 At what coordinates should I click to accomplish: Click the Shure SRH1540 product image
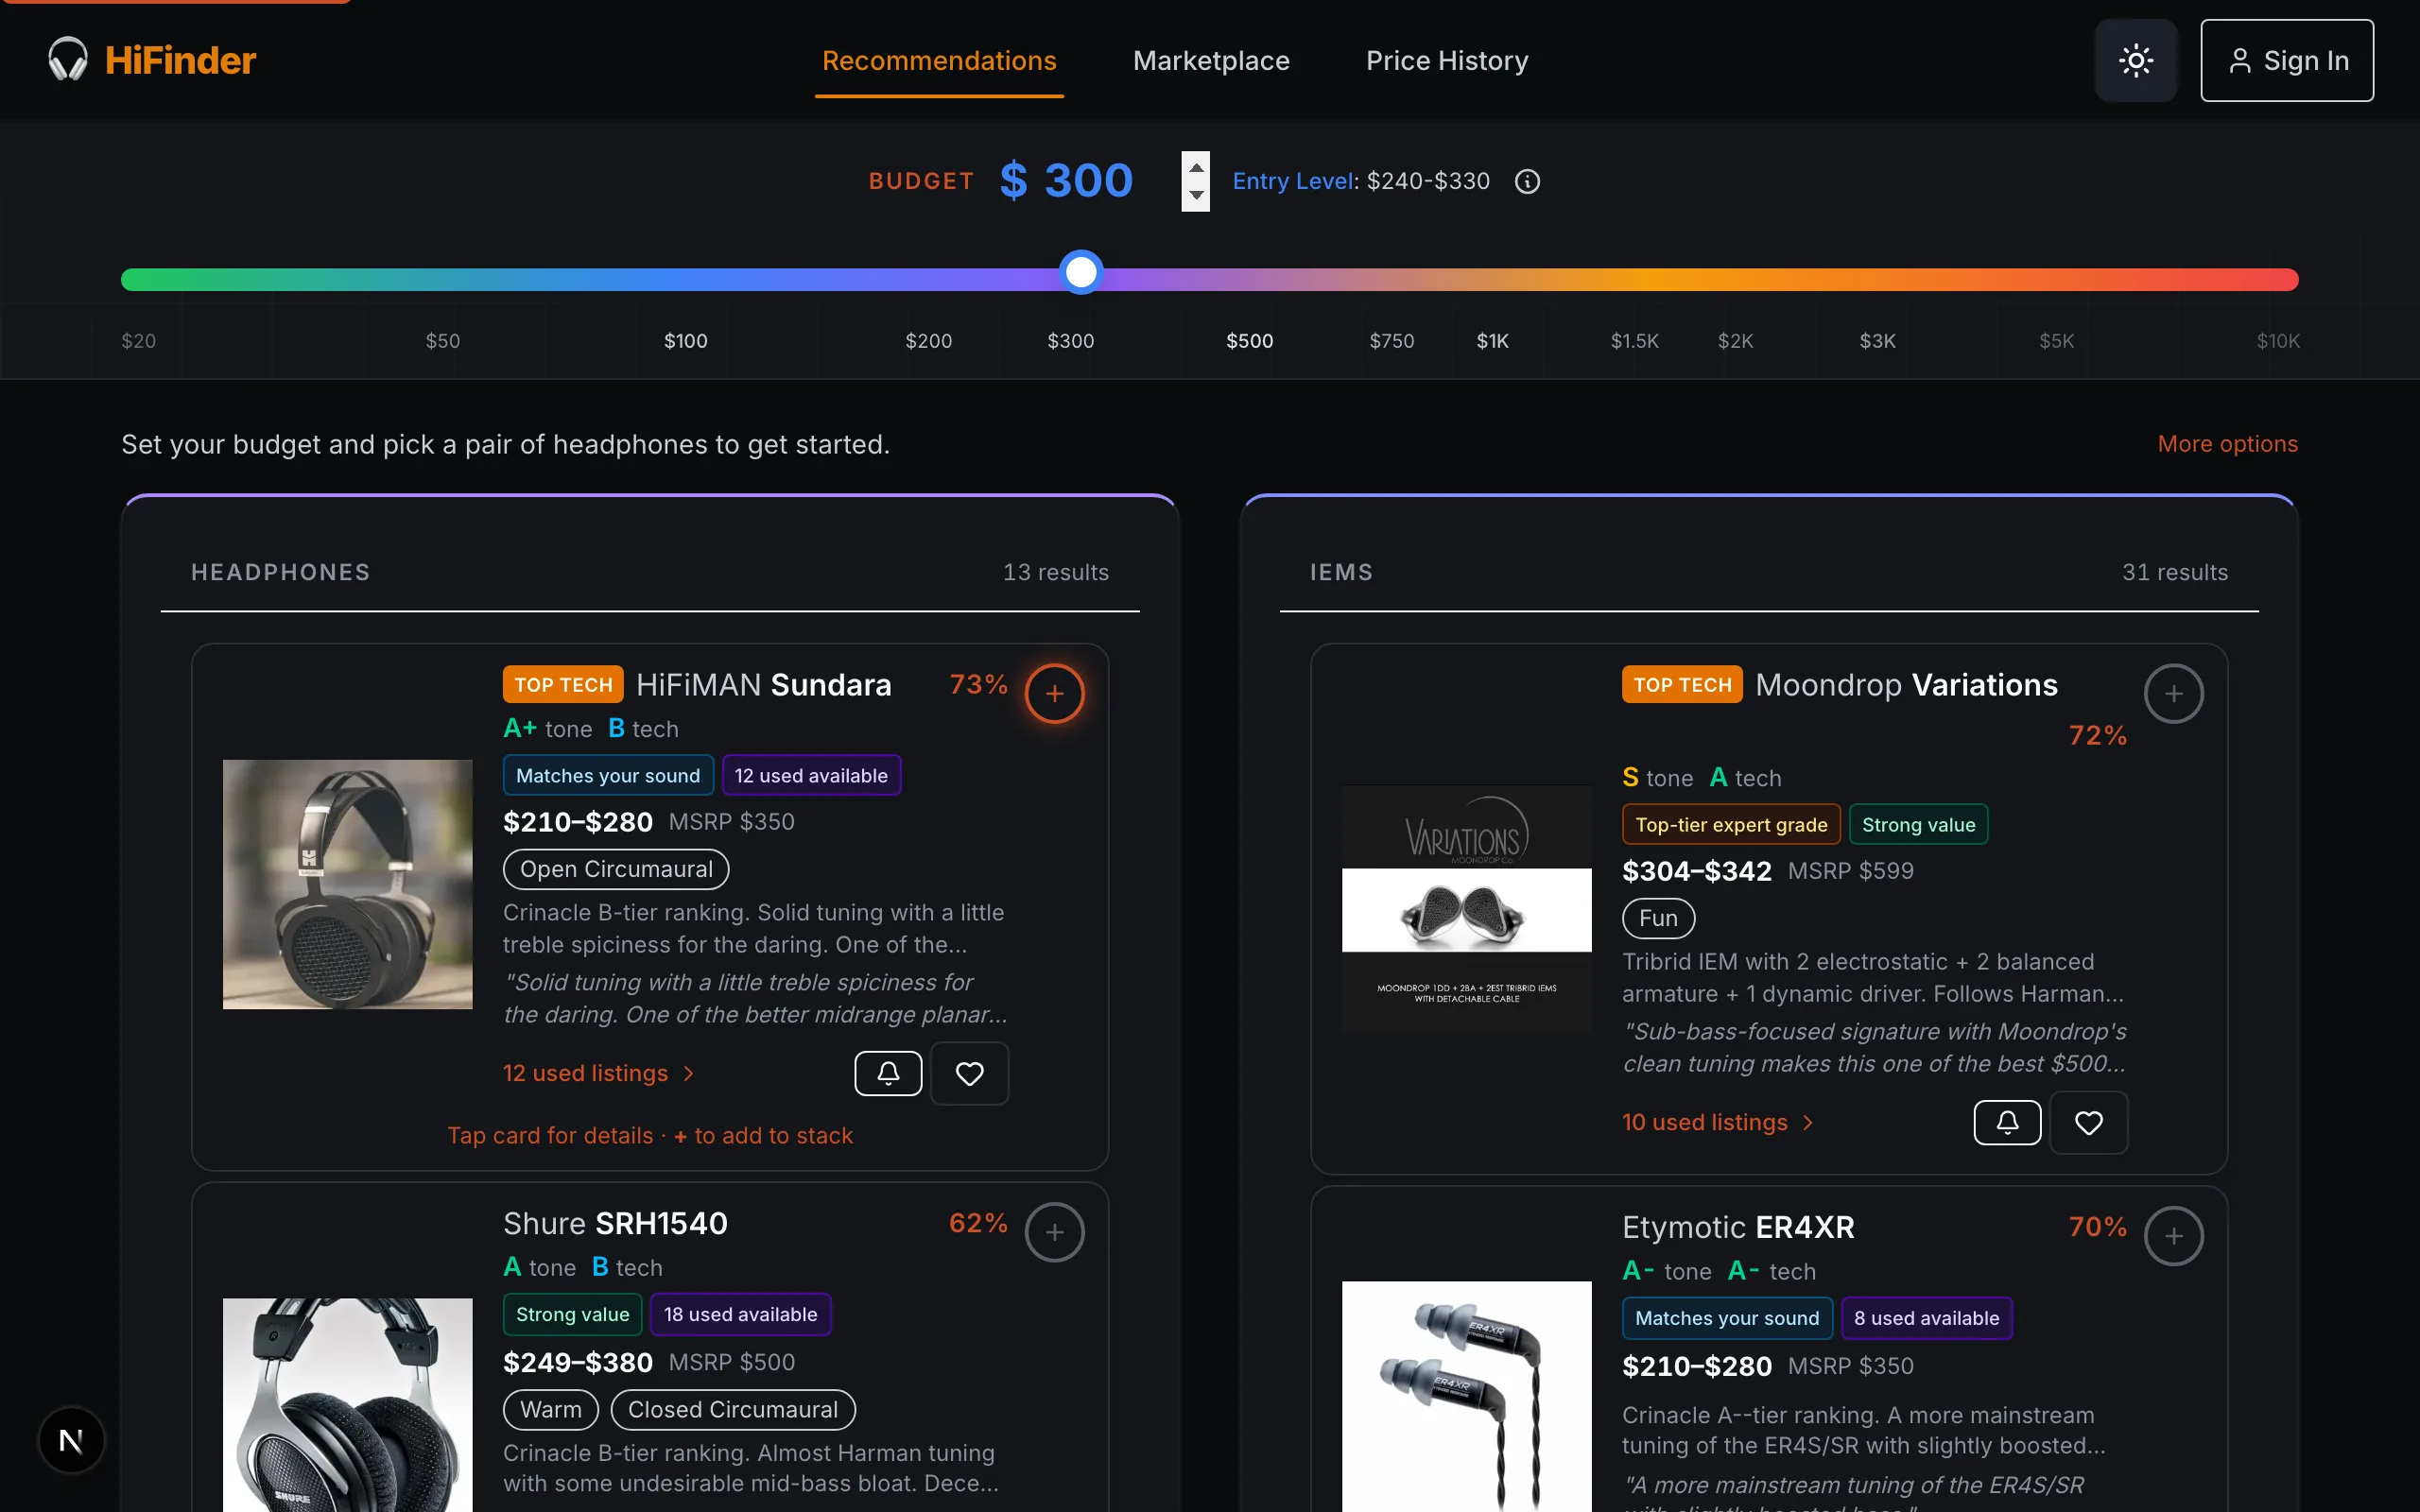(347, 1405)
